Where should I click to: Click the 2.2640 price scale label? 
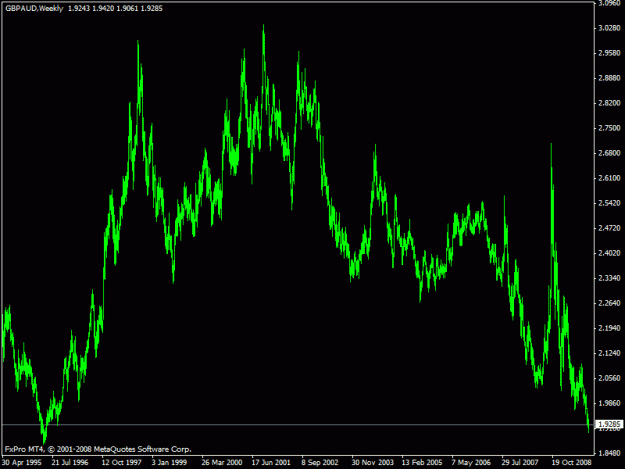pyautogui.click(x=609, y=303)
